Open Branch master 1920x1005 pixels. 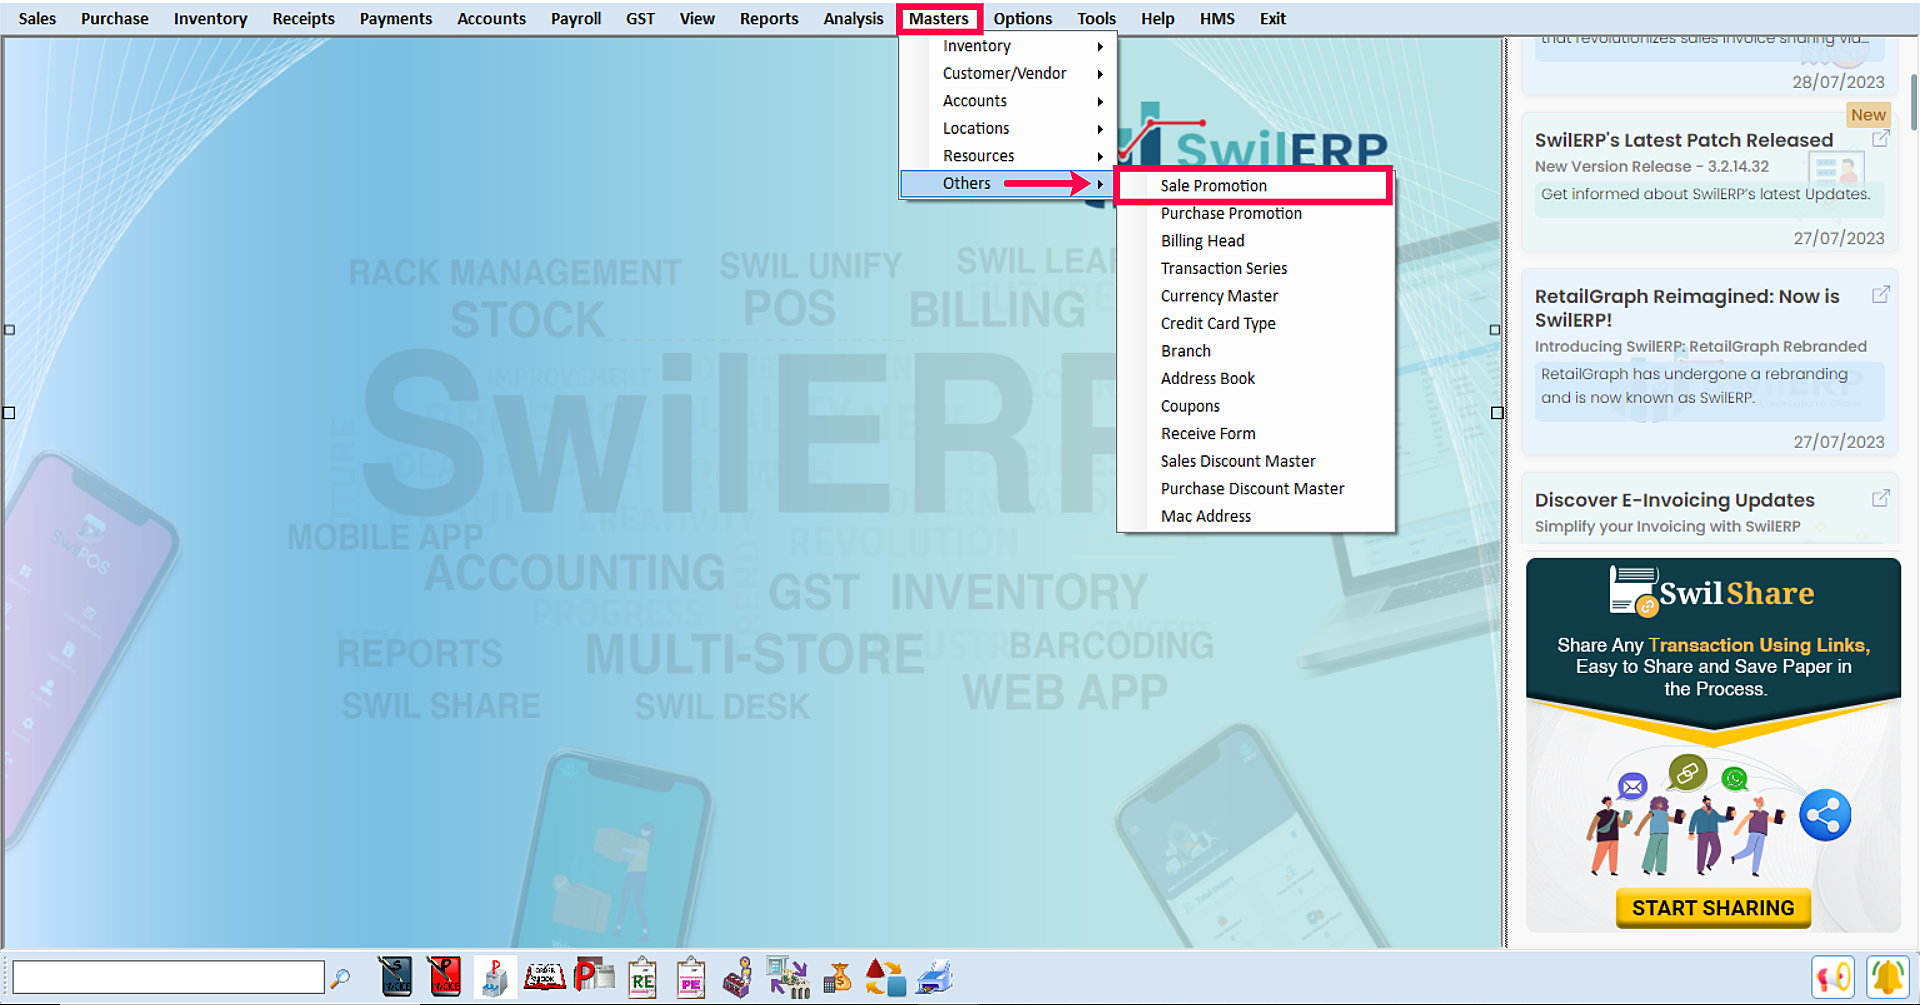(x=1256, y=351)
